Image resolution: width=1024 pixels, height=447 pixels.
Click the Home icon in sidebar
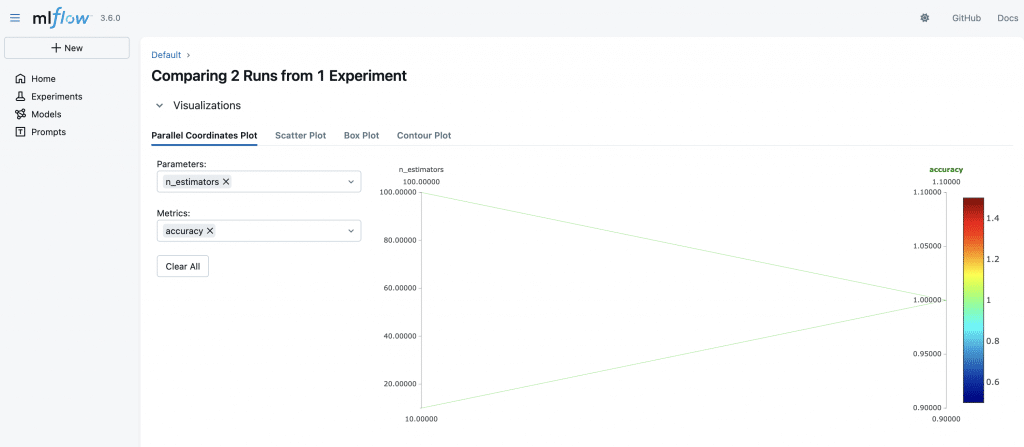pyautogui.click(x=20, y=79)
